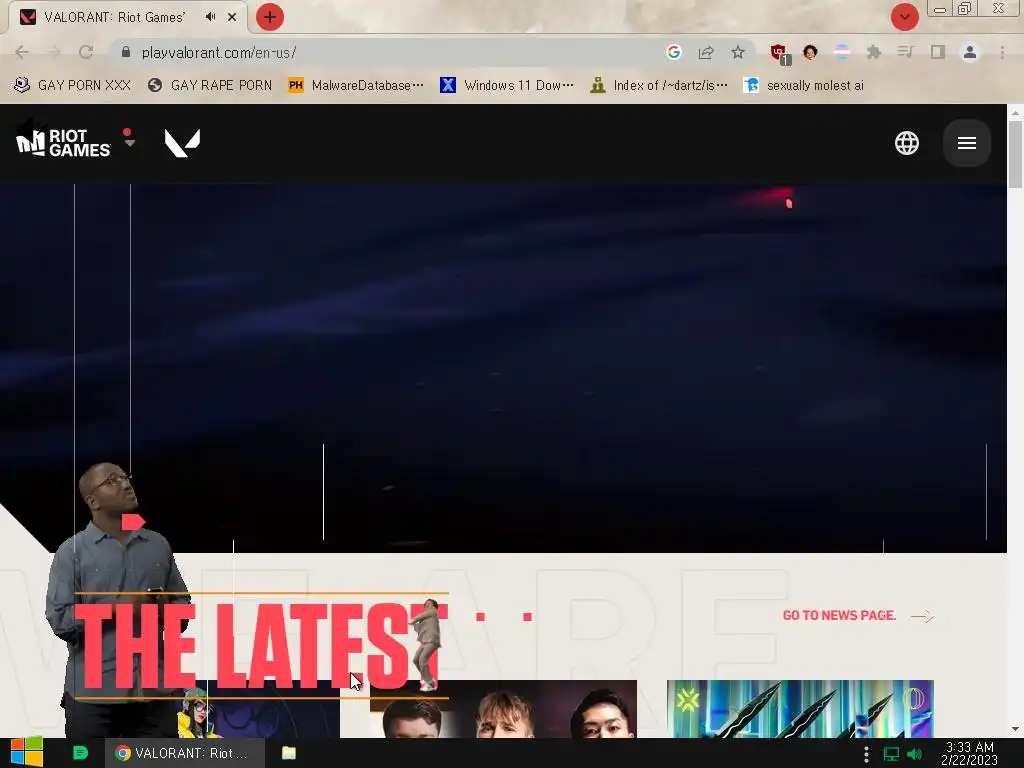Share this page using the share icon
This screenshot has width=1024, height=768.
[x=706, y=52]
